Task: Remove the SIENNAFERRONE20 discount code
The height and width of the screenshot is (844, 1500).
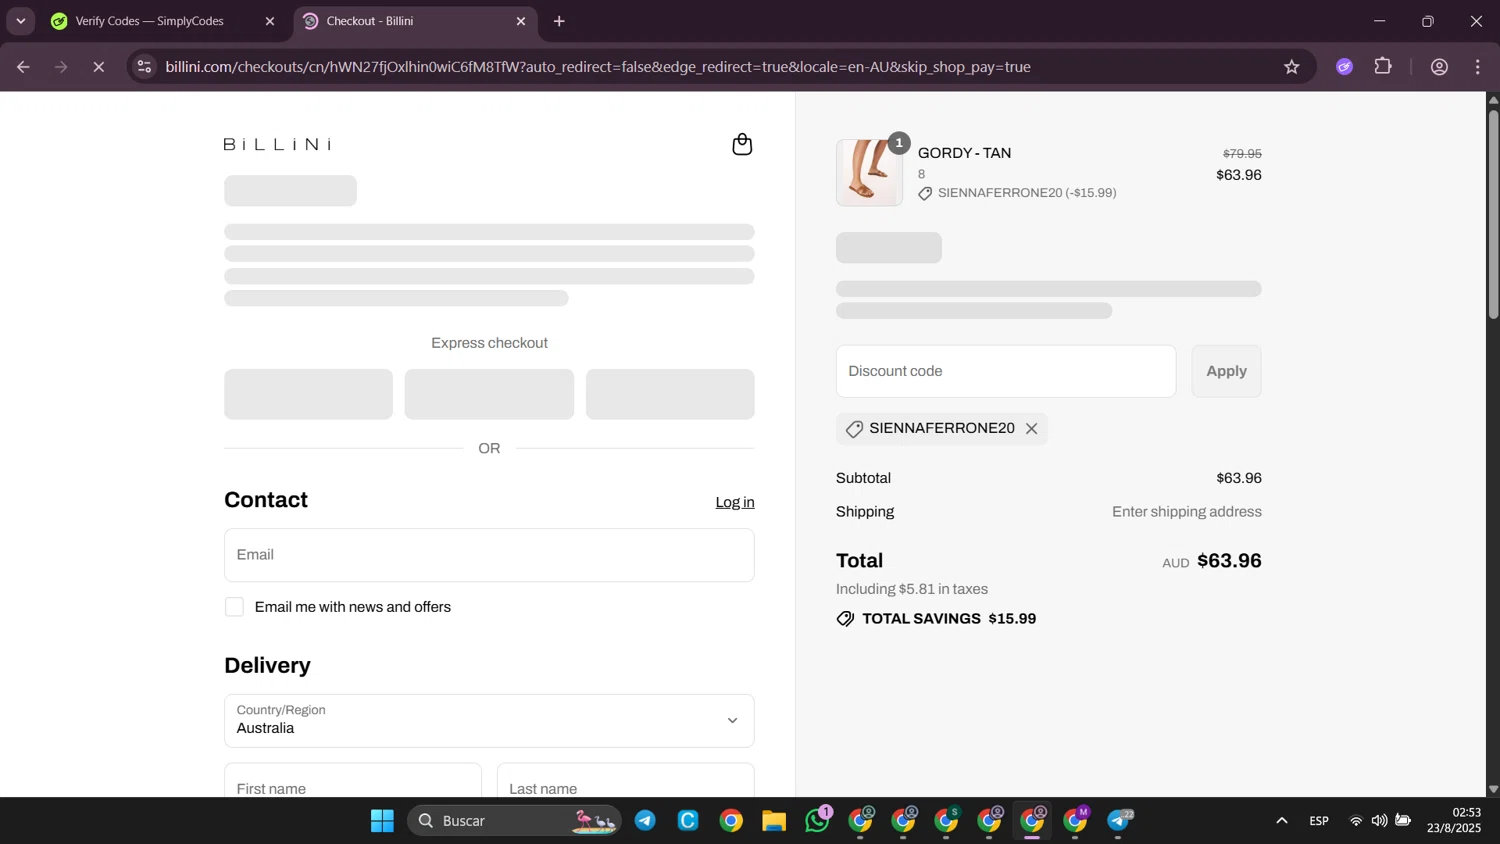Action: 1031,429
